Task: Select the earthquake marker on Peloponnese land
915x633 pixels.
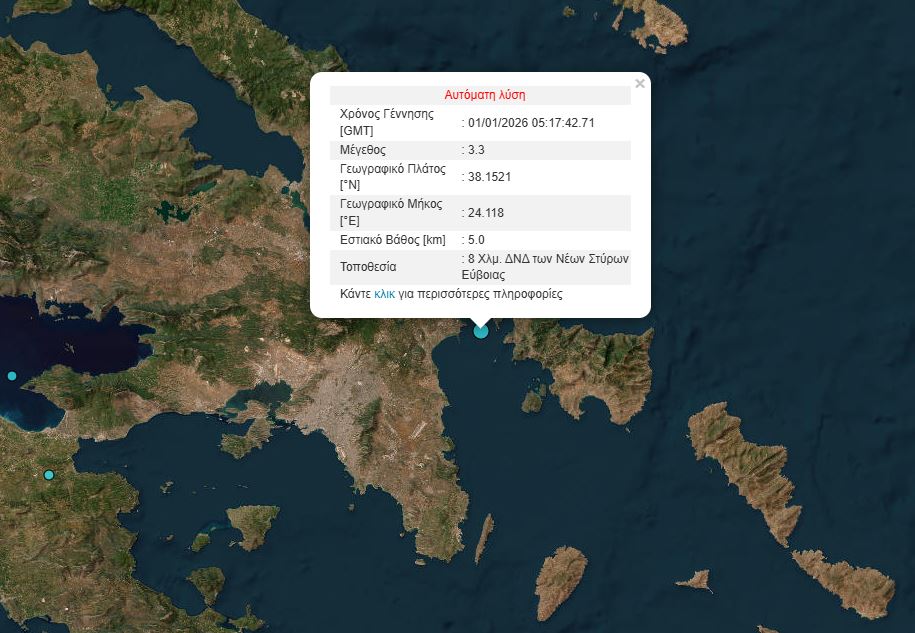Action: (48, 475)
